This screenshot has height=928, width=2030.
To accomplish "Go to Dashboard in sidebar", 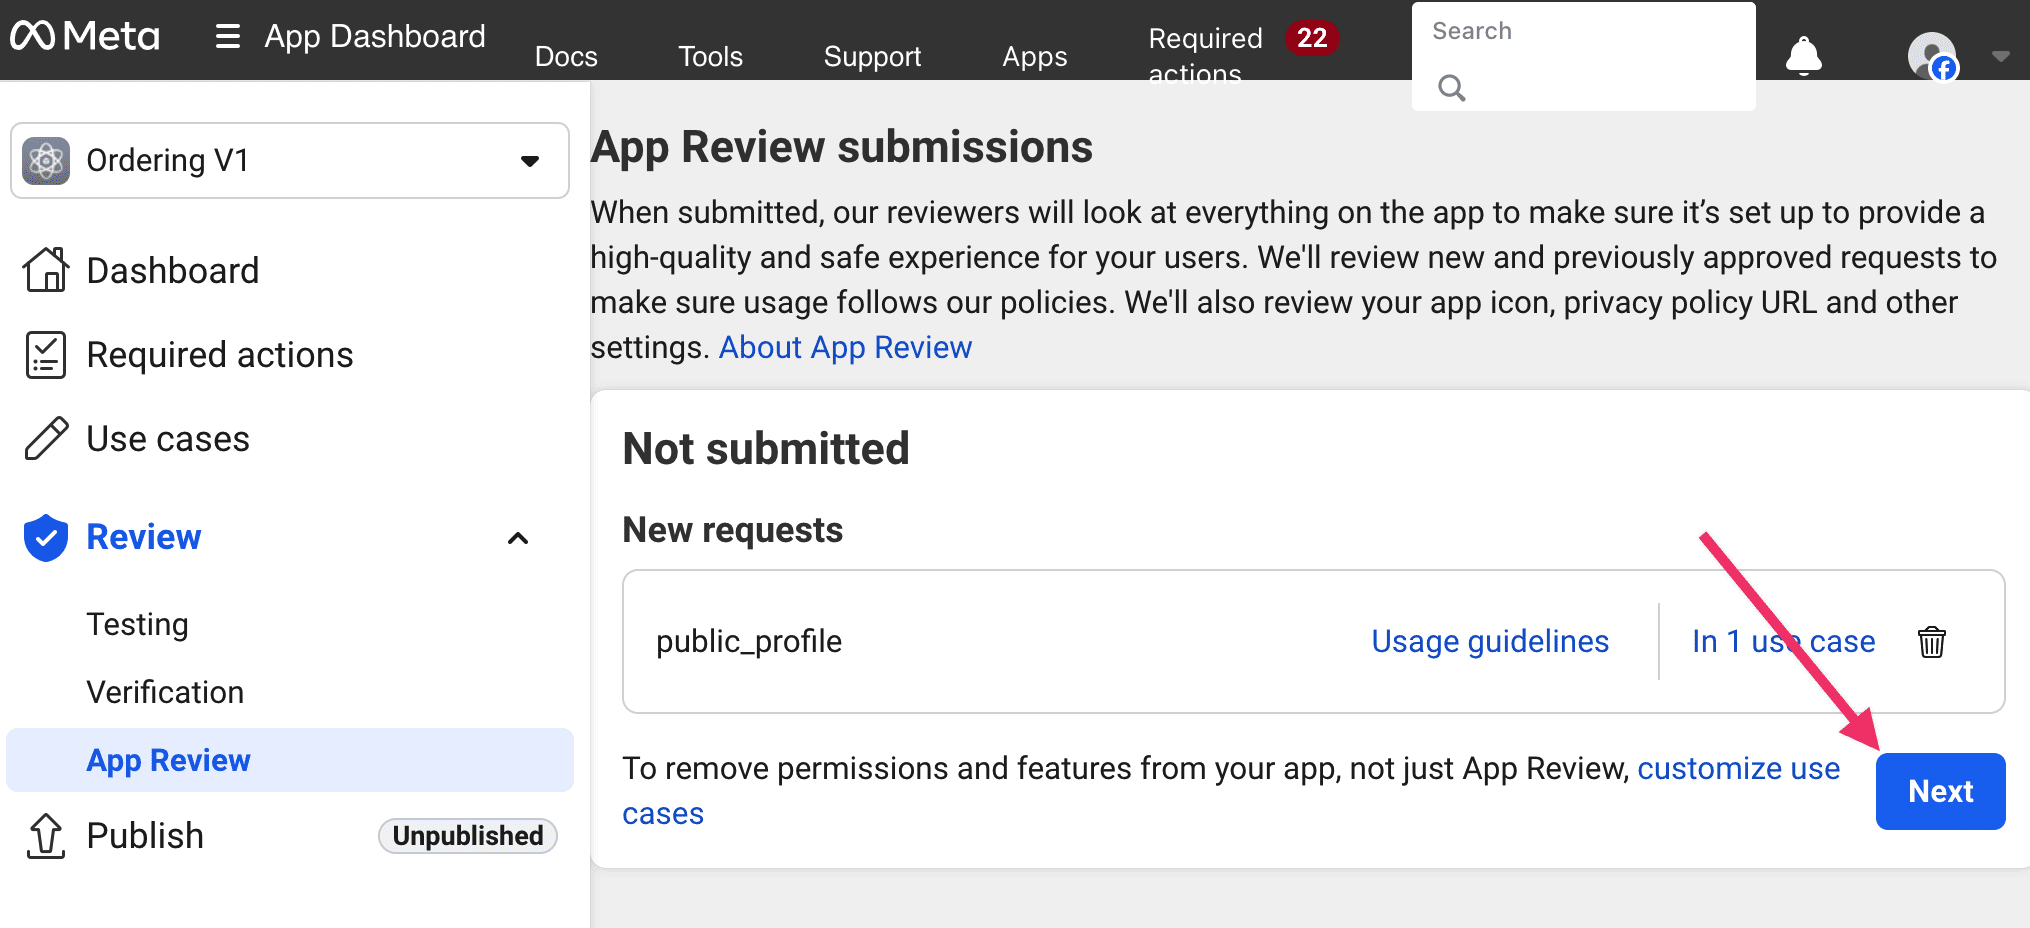I will coord(172,270).
